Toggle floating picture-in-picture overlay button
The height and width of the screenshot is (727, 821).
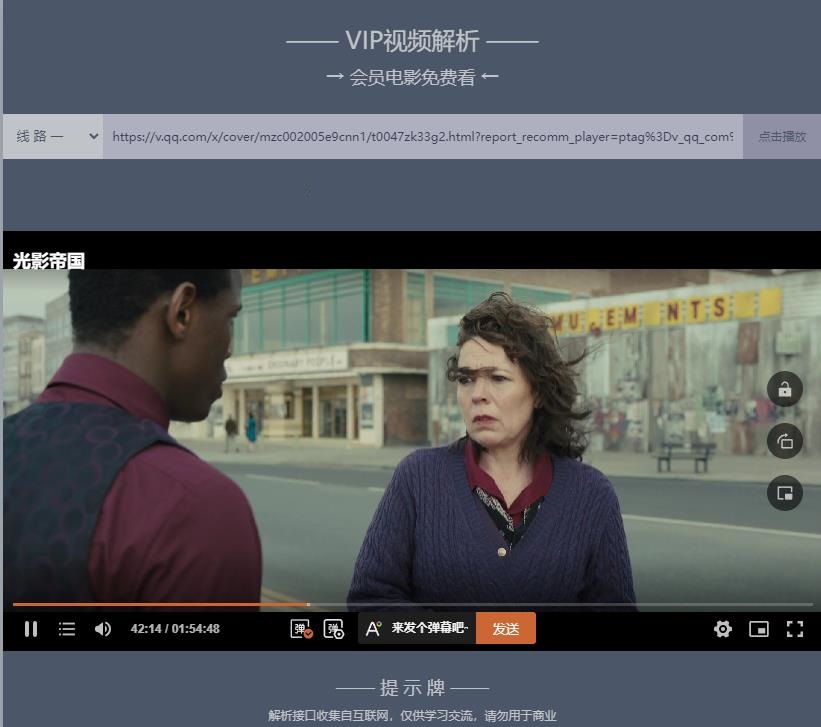(x=785, y=493)
